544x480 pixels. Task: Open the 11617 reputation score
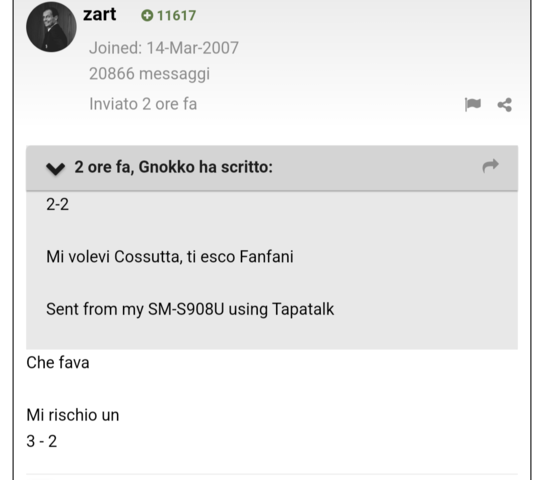tap(176, 16)
